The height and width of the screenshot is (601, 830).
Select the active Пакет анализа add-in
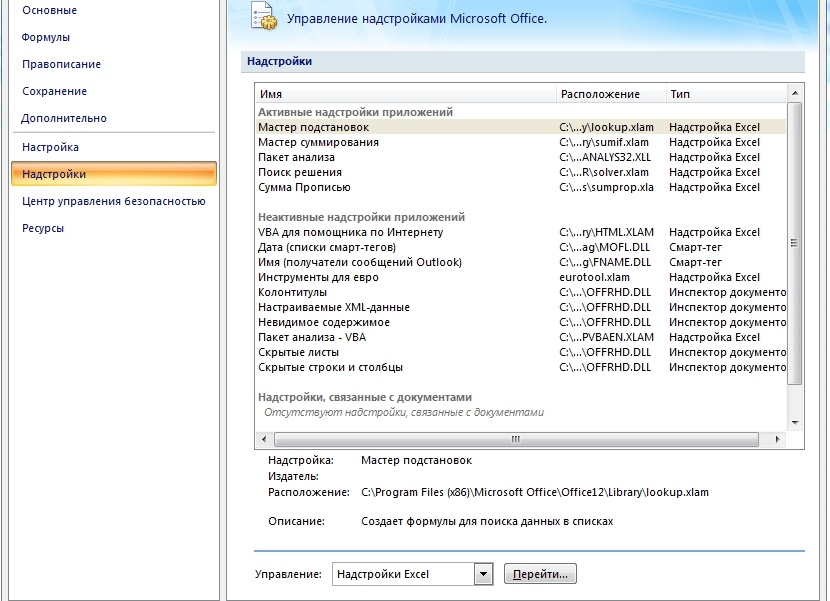(521, 157)
